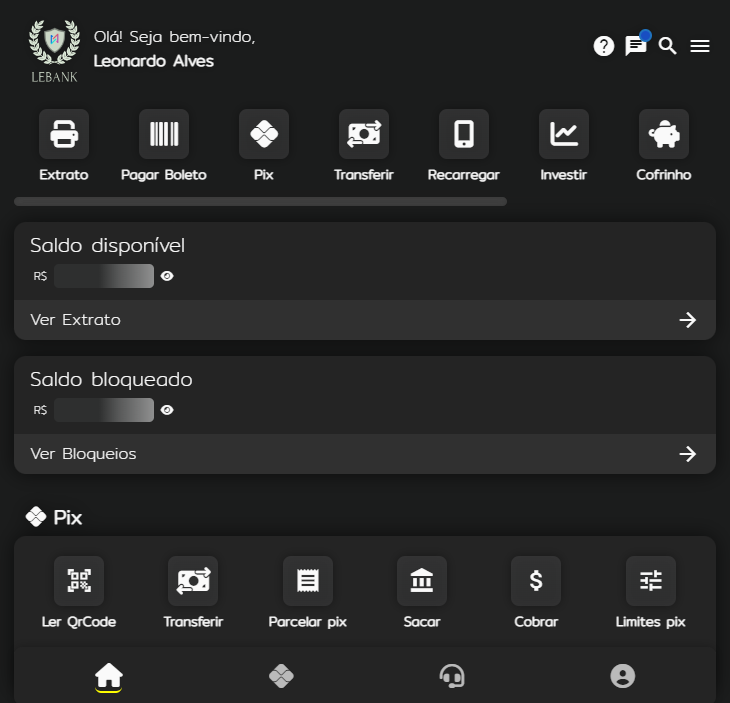
Task: Tap the Recarregar phone icon
Action: 464,134
